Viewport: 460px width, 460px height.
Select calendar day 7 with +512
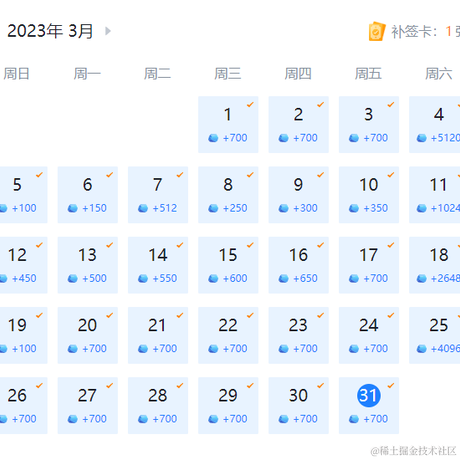tap(158, 195)
